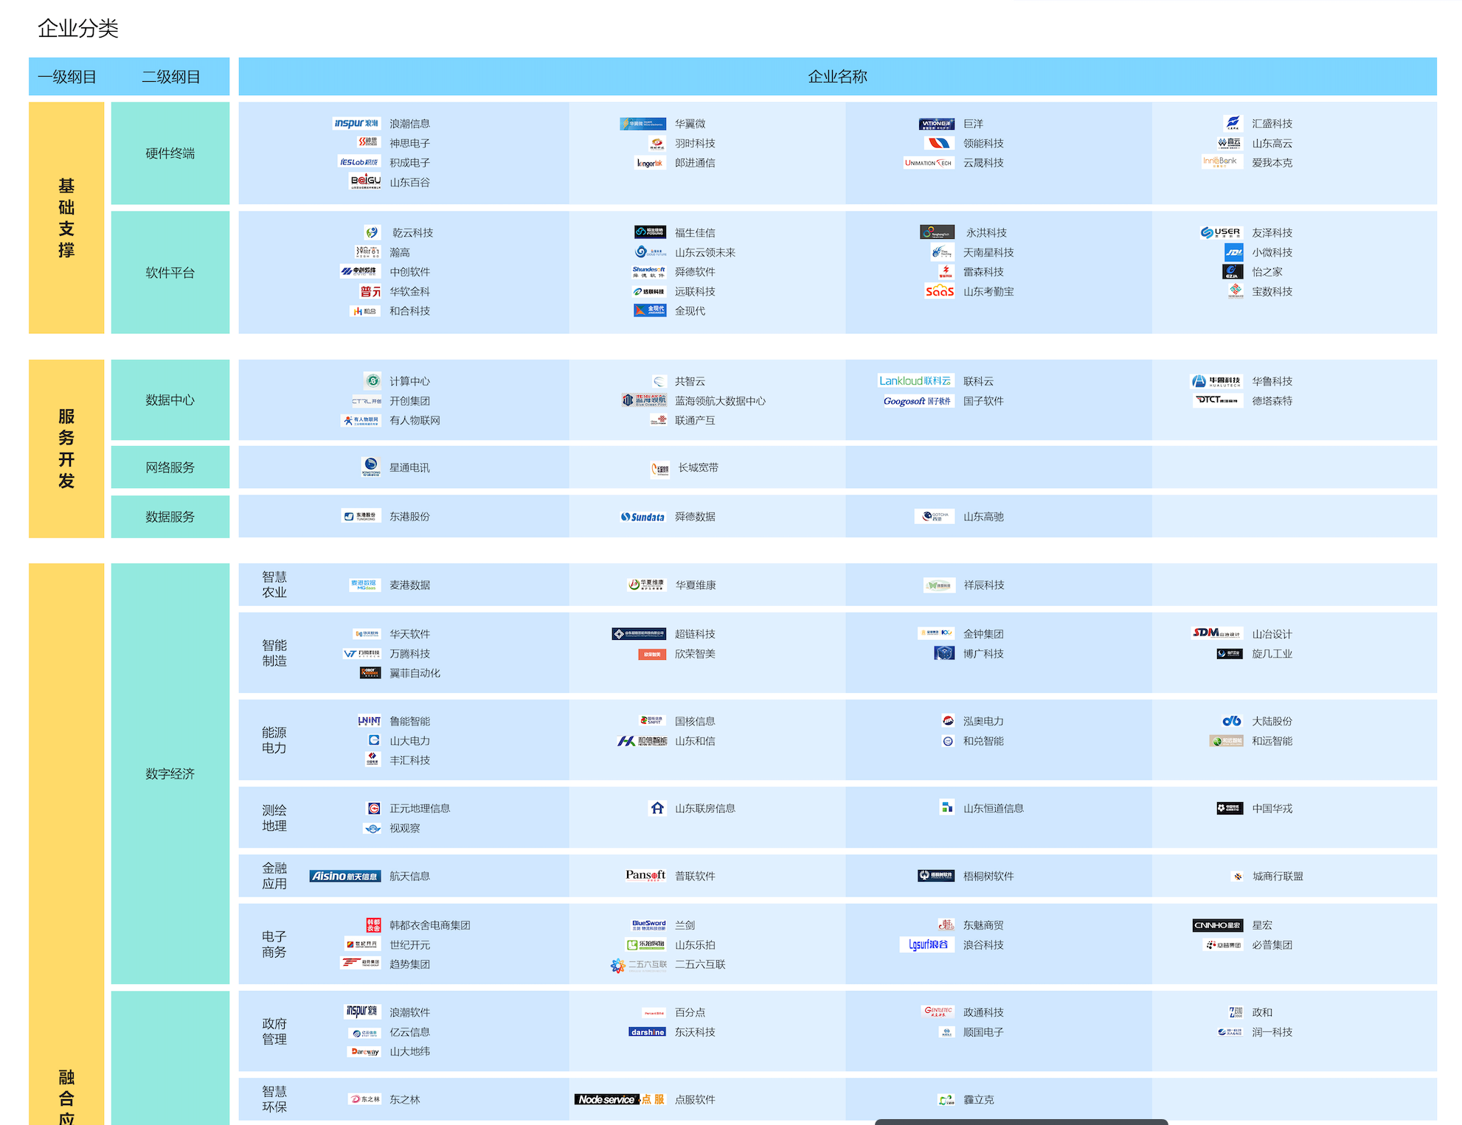This screenshot has height=1125, width=1462.
Task: Click the 一级纲目 header label
Action: coord(67,77)
